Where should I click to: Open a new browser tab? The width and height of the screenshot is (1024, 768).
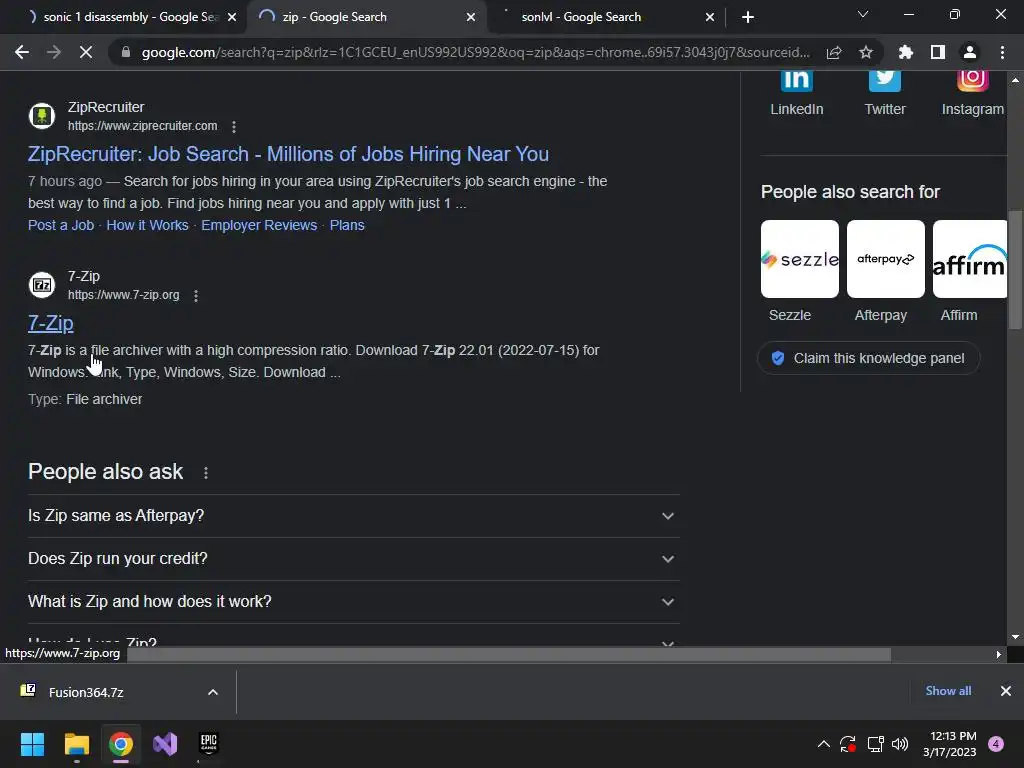point(748,17)
